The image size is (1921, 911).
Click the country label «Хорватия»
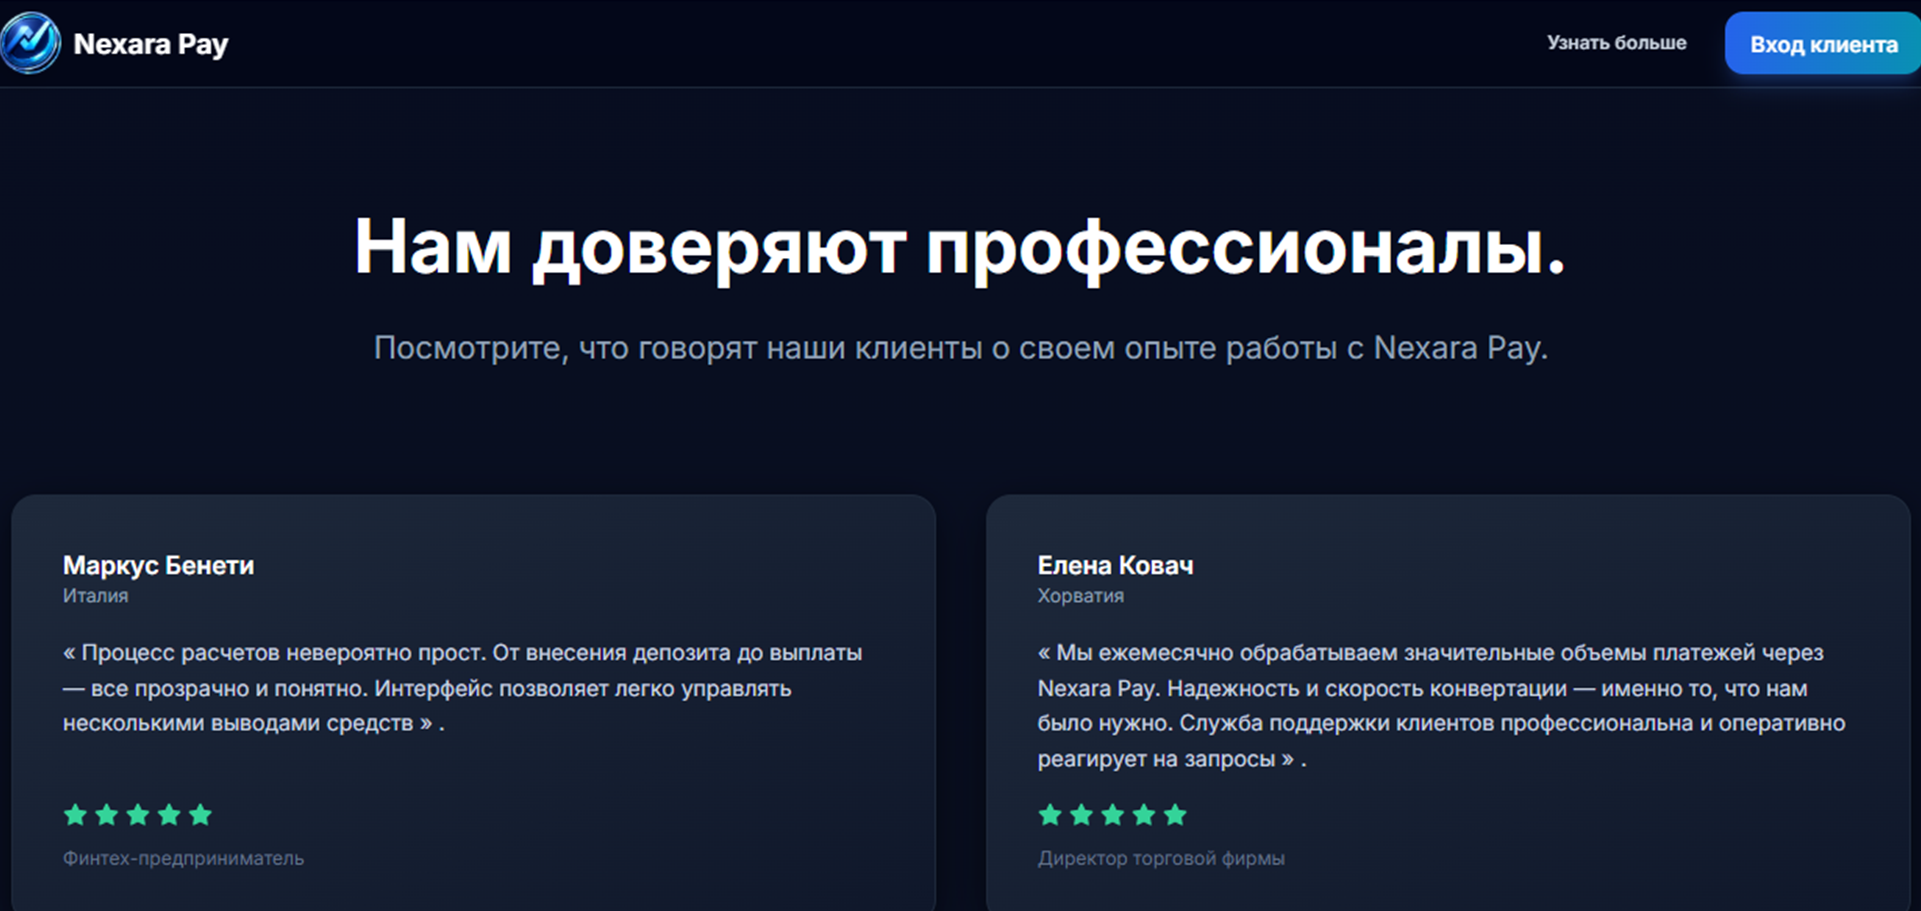[x=1080, y=596]
